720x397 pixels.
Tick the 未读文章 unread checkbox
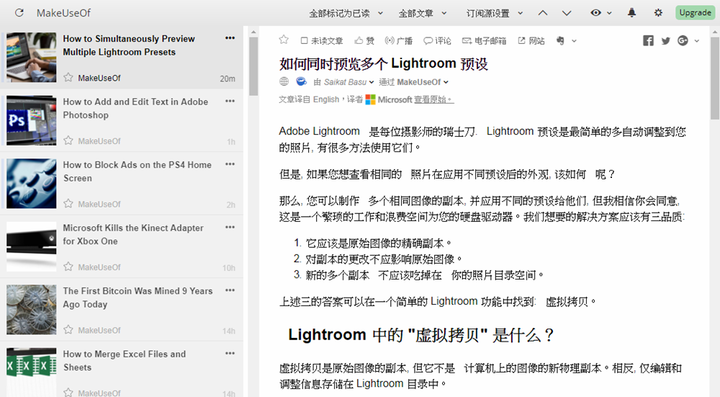point(304,41)
